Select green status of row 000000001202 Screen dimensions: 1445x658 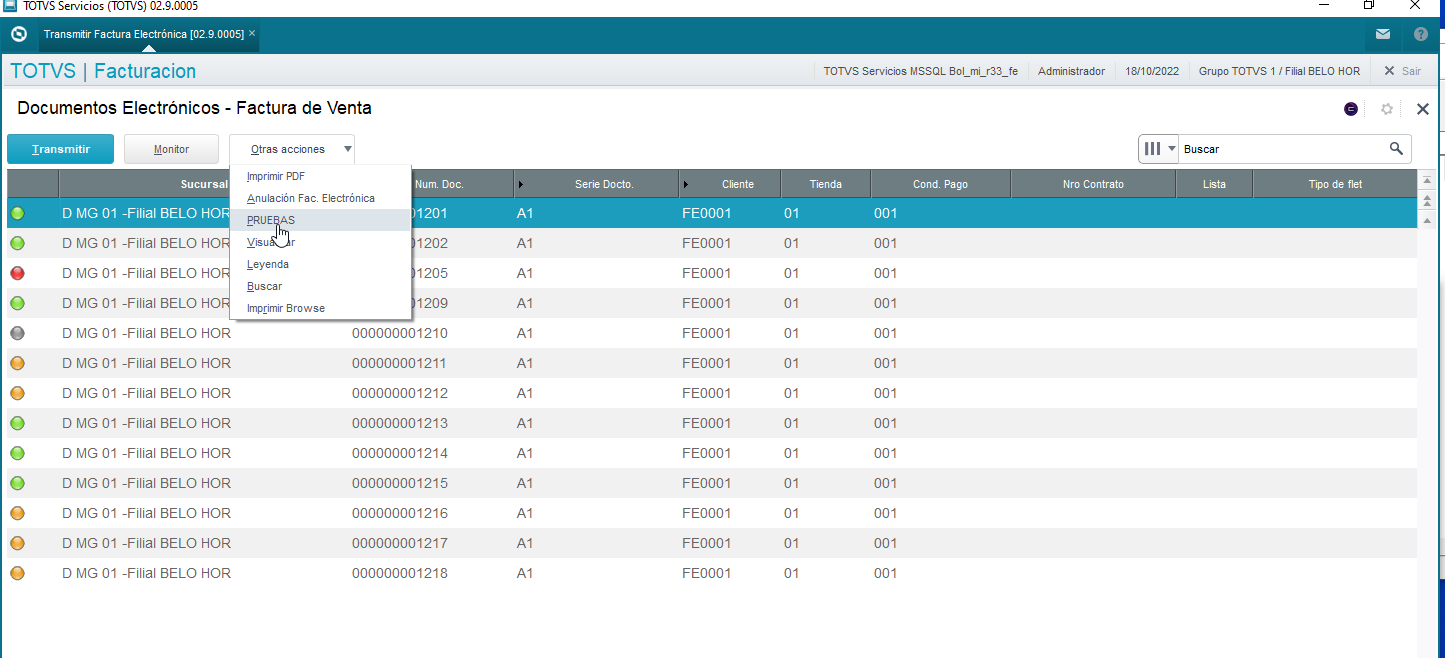coord(17,243)
